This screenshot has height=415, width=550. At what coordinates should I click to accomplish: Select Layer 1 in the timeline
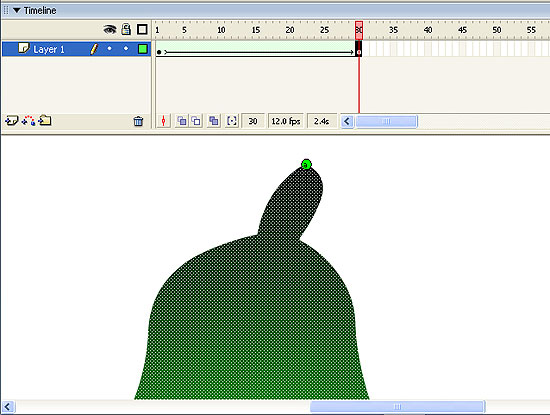coord(76,49)
